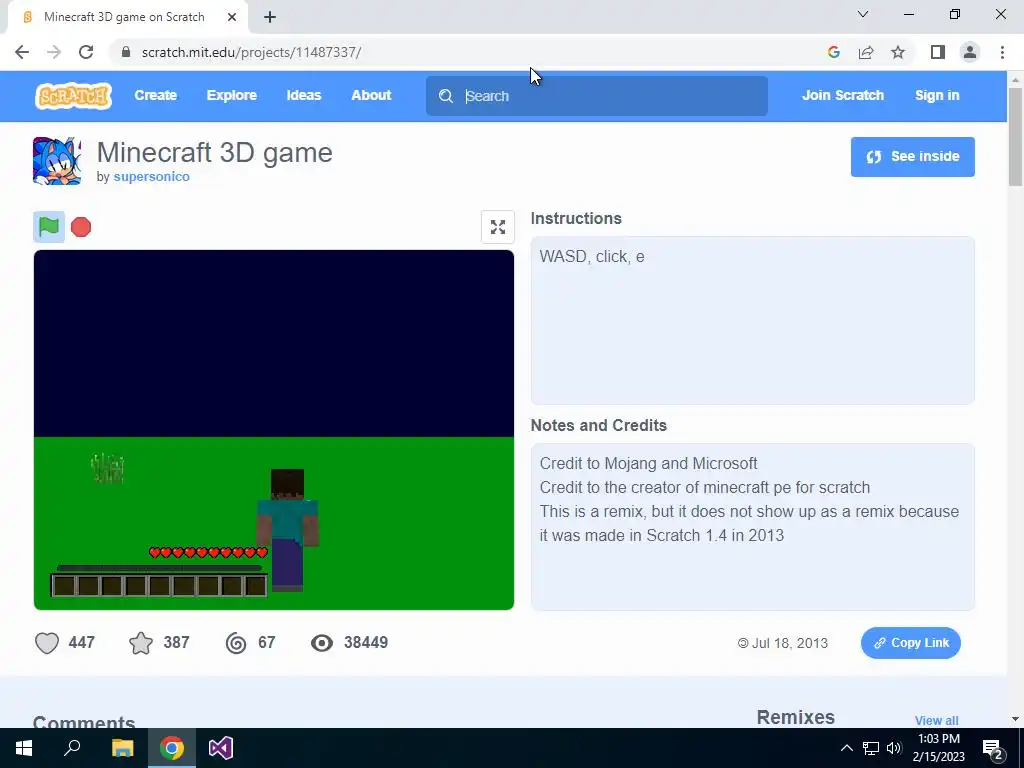
Task: Click the hearts health bar in game
Action: 208,552
